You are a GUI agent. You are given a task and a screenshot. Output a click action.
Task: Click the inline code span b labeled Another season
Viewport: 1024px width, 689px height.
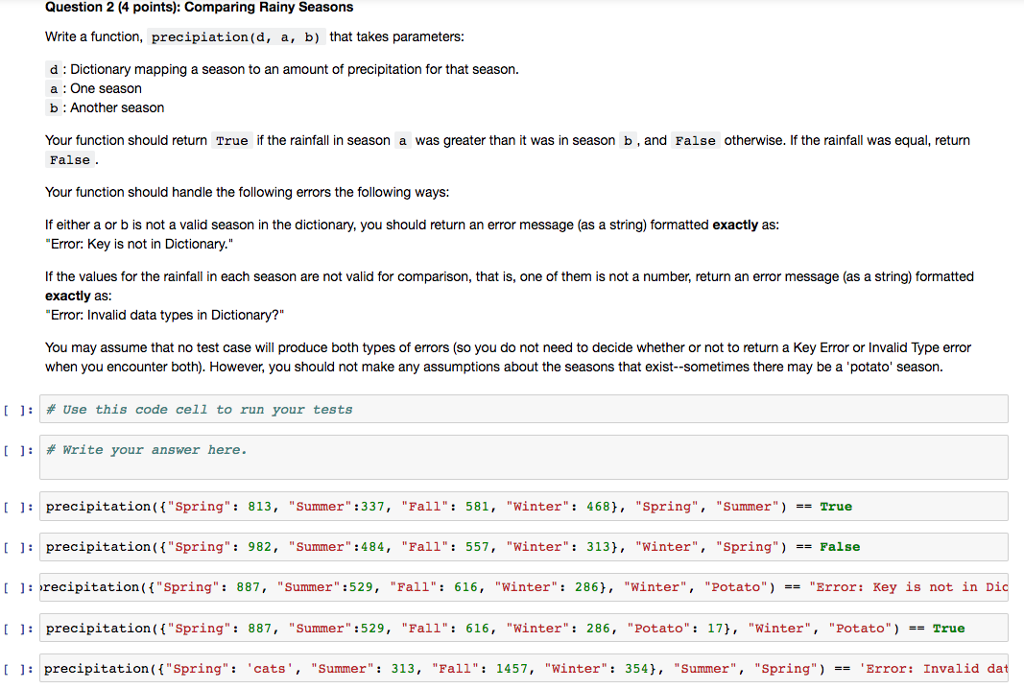click(52, 108)
